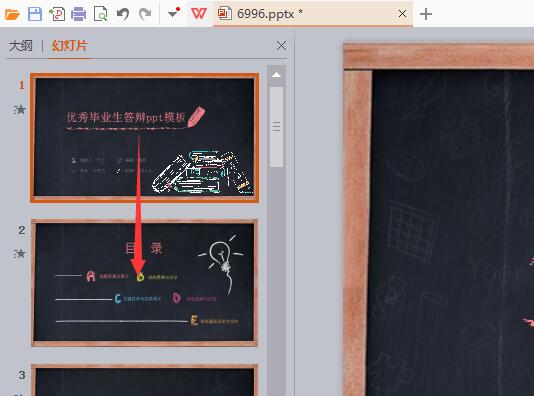Redo the last action
The width and height of the screenshot is (534, 396).
click(145, 14)
